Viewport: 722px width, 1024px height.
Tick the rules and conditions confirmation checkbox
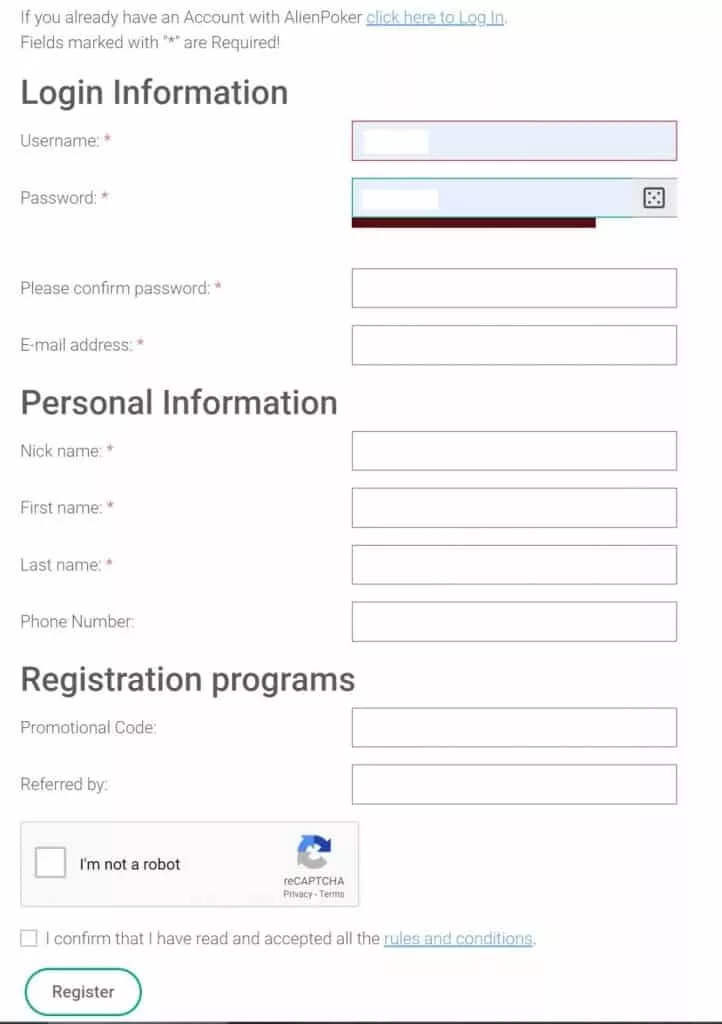coord(29,938)
